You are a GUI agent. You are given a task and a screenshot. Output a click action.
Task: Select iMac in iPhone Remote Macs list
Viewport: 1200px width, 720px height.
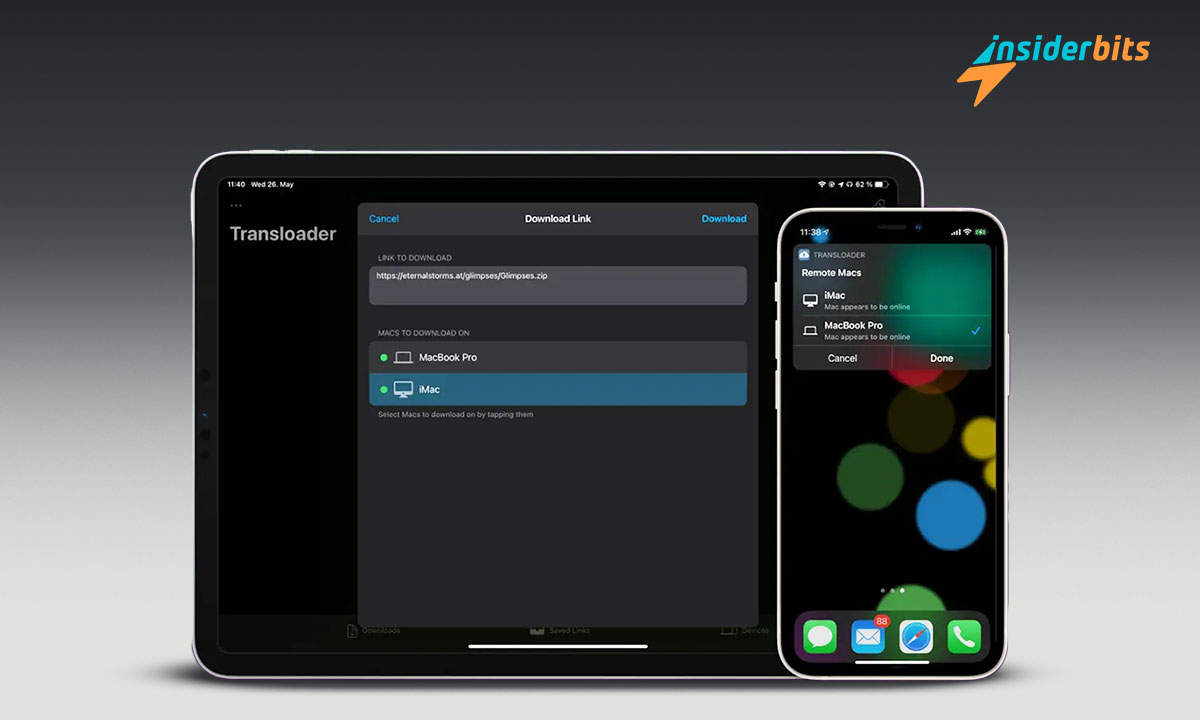890,300
